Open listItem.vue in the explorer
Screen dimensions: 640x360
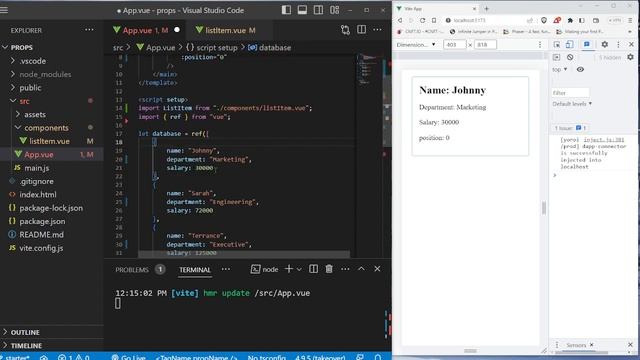coord(52,141)
